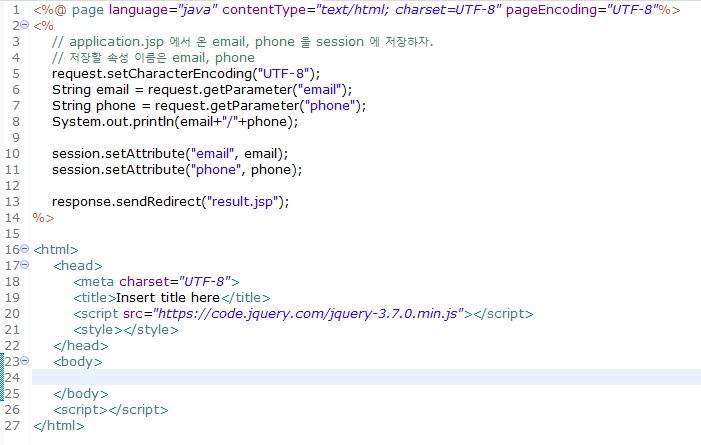Click the closing head tag on line 22
Screen dimensions: 701x445
[x=81, y=346]
